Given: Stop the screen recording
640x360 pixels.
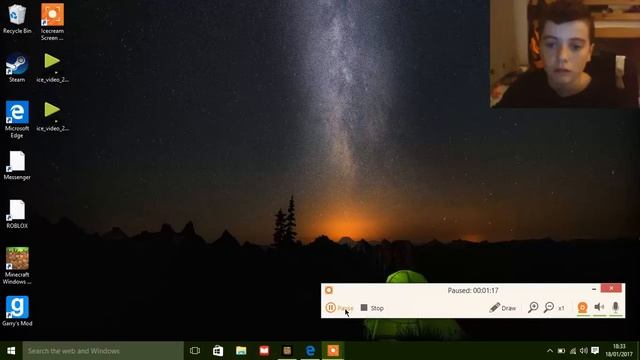Looking at the screenshot, I should point(372,308).
